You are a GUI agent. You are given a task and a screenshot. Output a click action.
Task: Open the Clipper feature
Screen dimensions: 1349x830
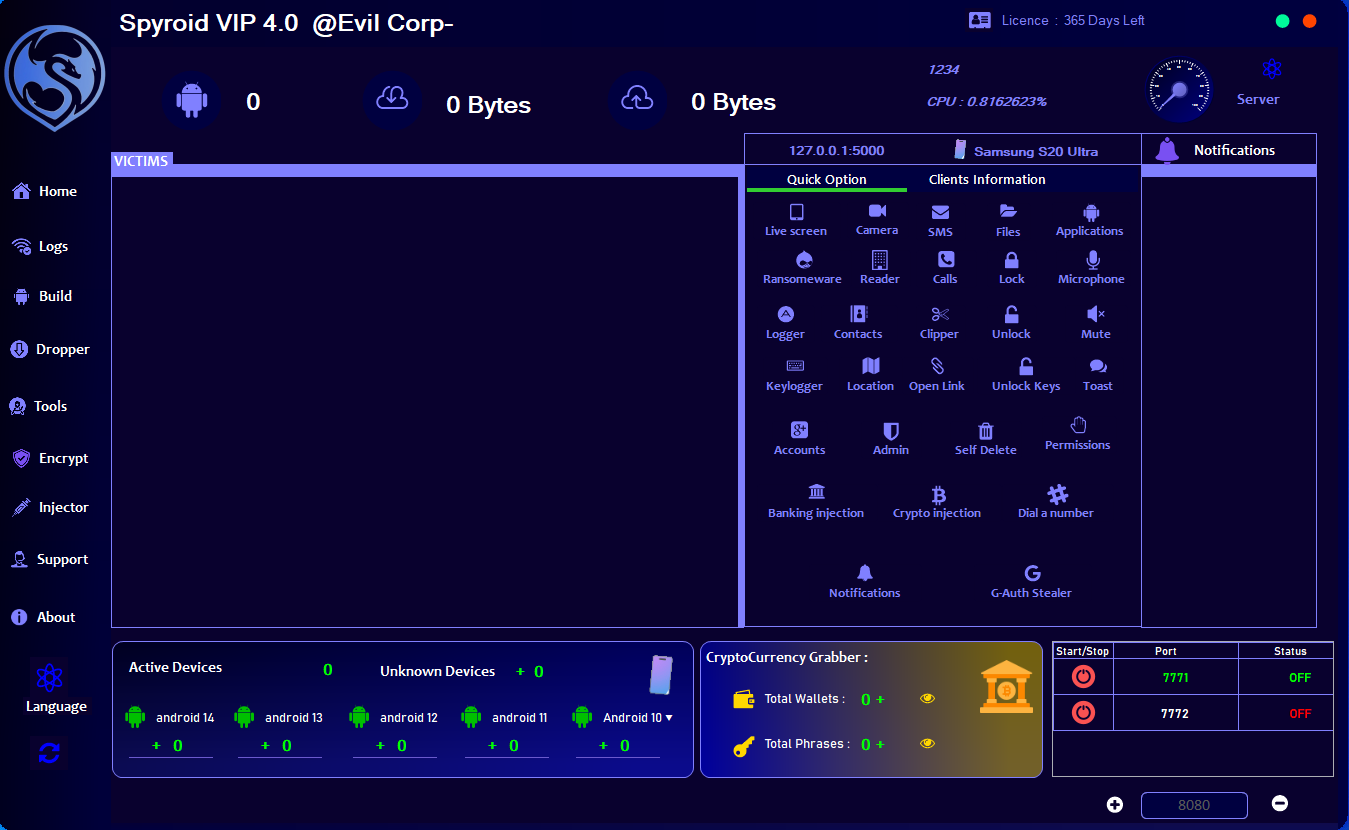pos(938,321)
